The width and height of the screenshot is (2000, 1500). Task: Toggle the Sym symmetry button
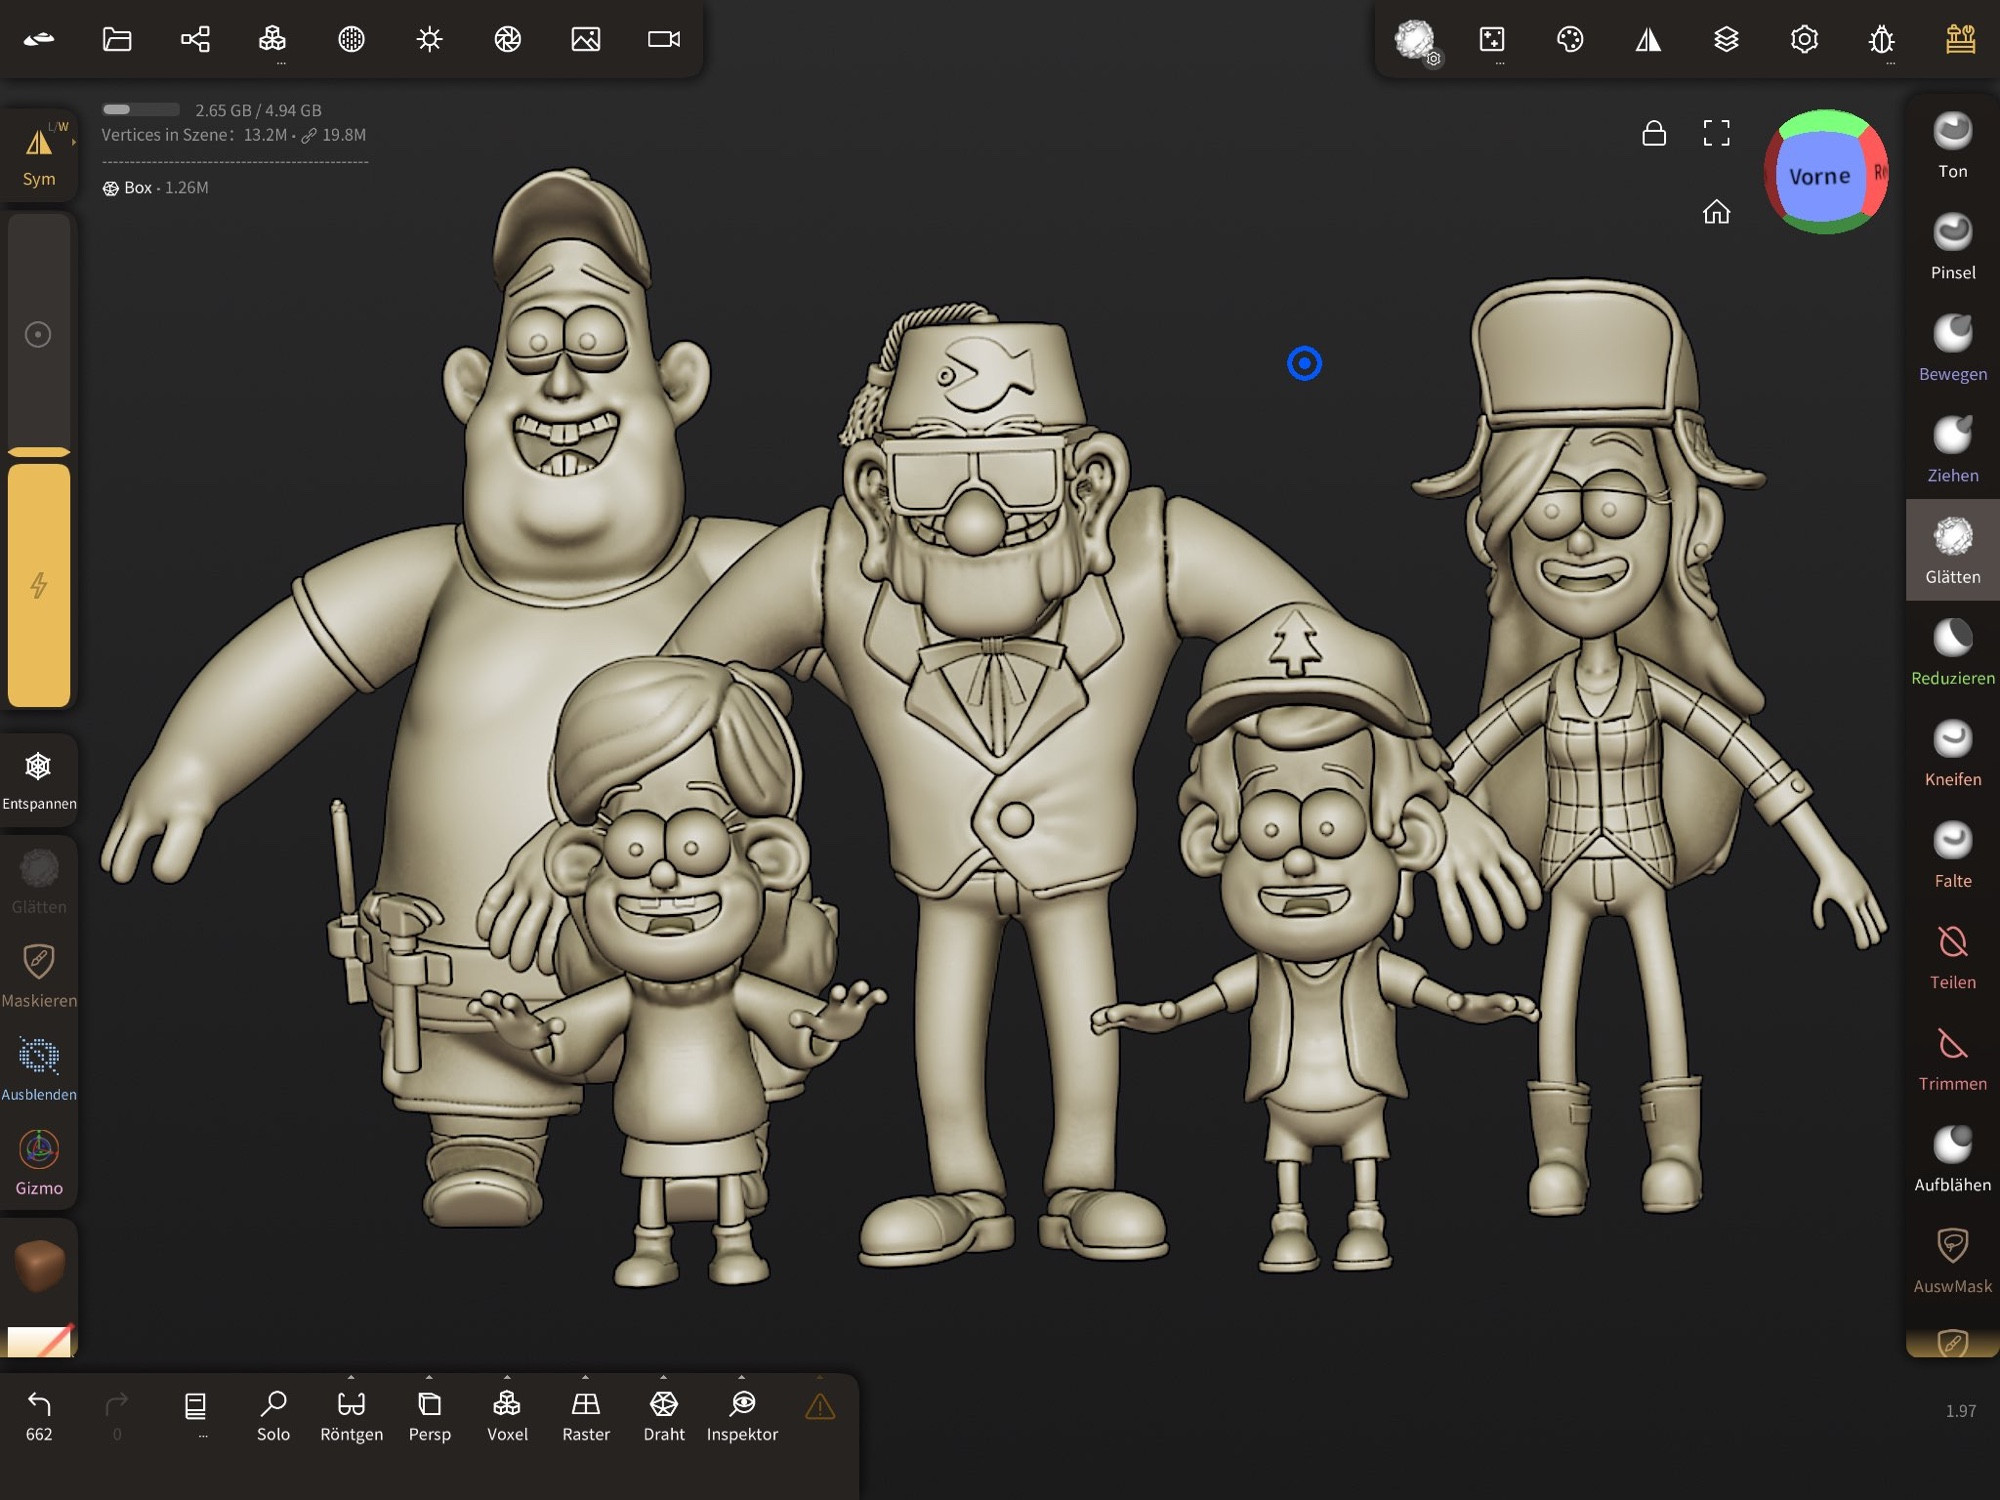tap(39, 155)
